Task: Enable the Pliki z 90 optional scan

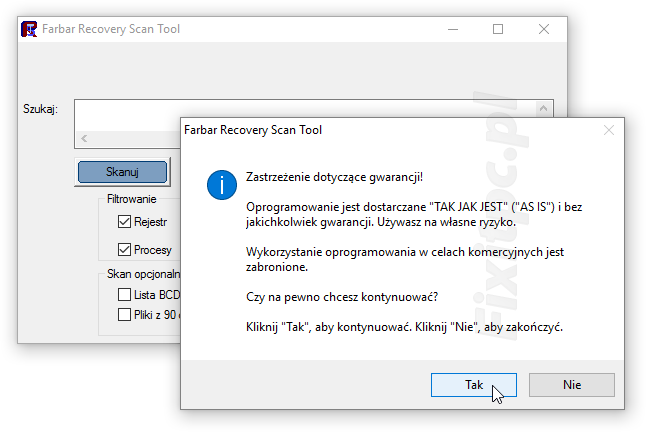Action: point(124,315)
